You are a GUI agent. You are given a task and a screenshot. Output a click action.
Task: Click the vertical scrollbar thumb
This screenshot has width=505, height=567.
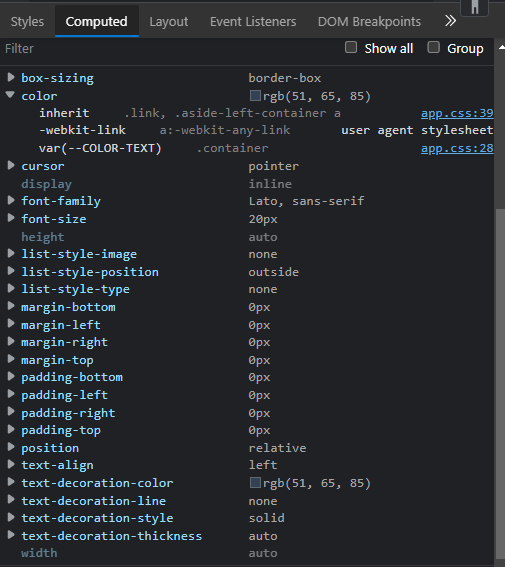click(x=500, y=383)
